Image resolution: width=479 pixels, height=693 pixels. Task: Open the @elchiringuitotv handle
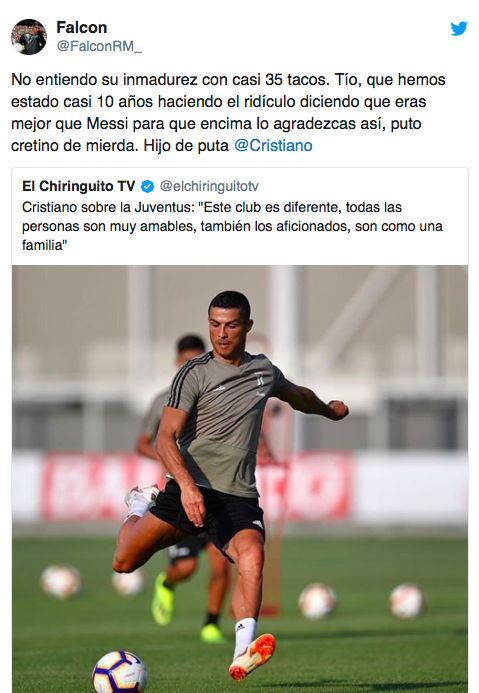point(209,187)
